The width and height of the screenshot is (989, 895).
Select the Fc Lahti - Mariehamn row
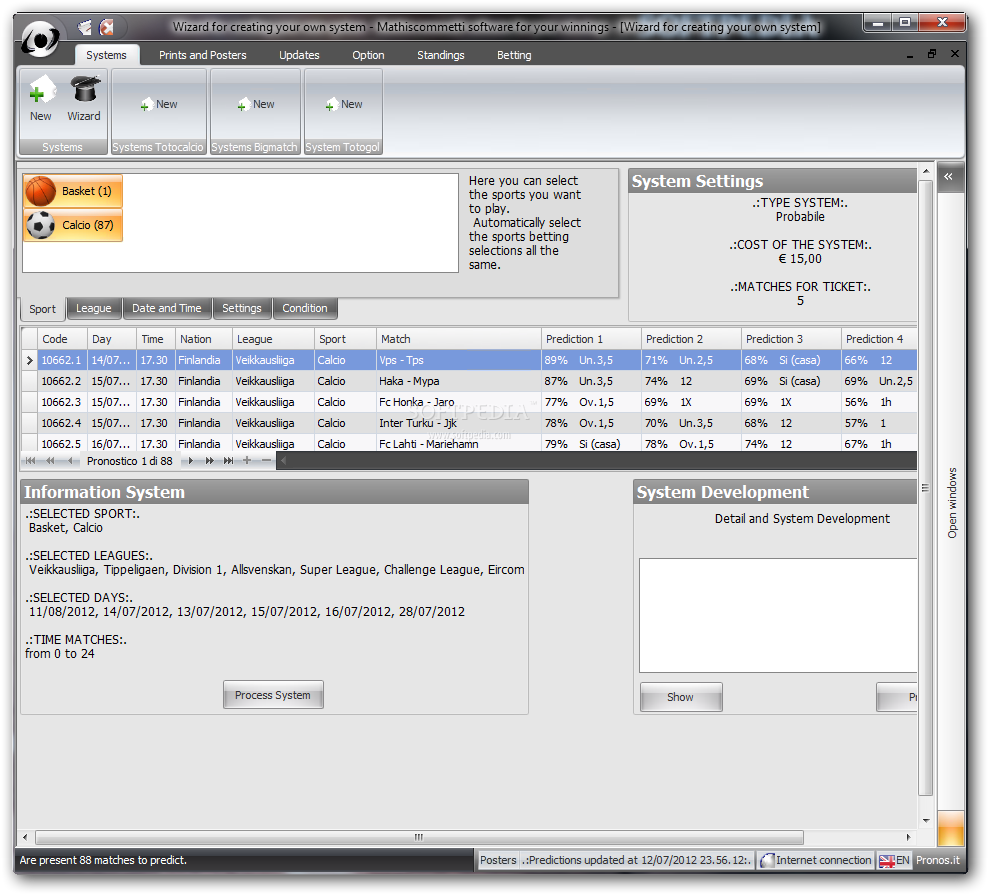pyautogui.click(x=469, y=443)
